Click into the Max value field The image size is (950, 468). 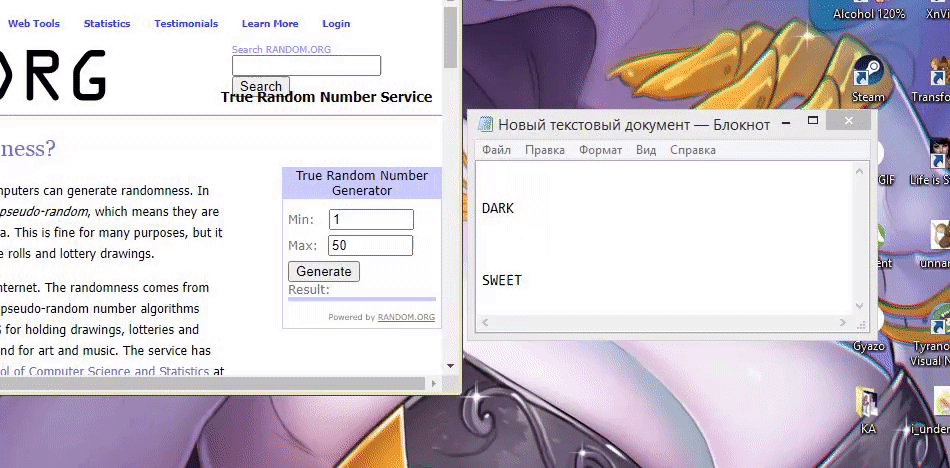coord(370,246)
